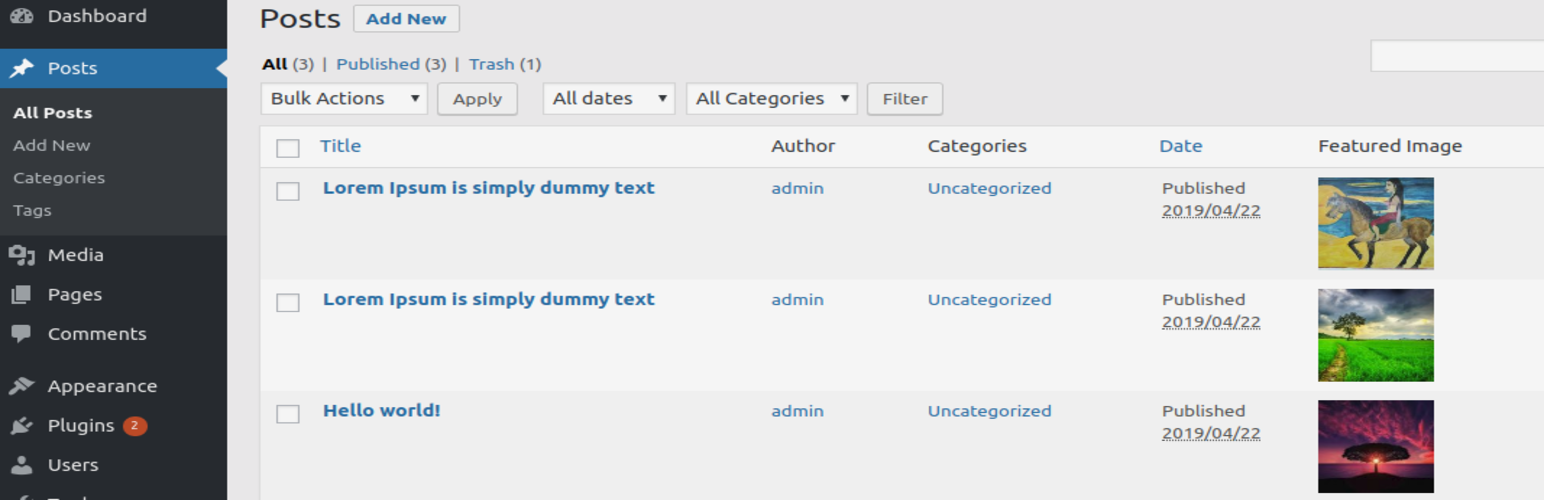Viewport: 1544px width, 500px height.
Task: Switch to the Trash posts view
Action: tap(491, 64)
